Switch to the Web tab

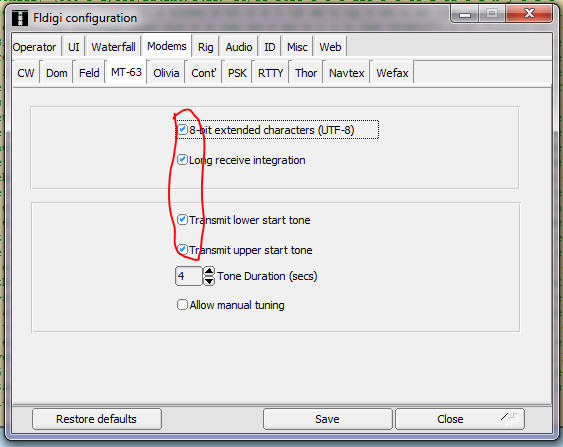(330, 47)
